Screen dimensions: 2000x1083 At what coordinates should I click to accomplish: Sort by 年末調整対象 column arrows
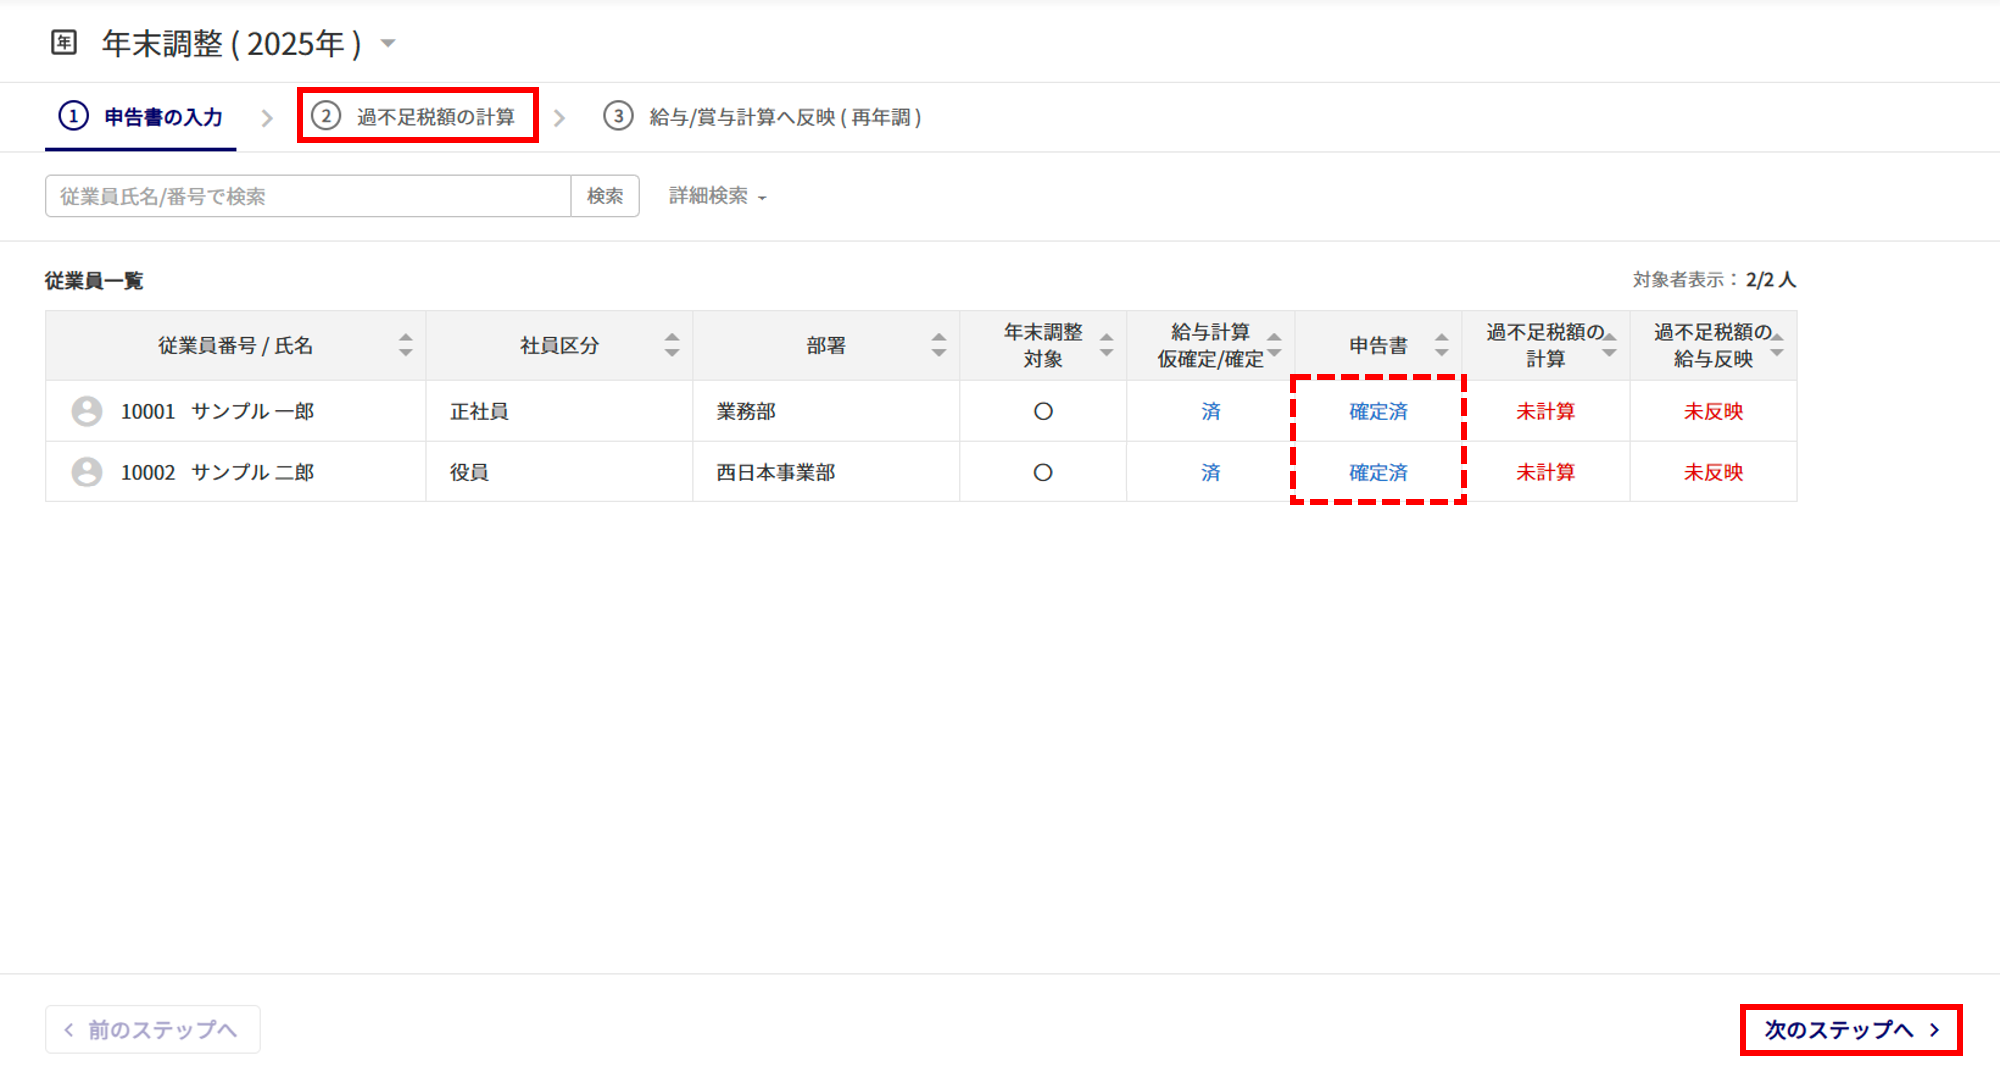(x=1106, y=345)
